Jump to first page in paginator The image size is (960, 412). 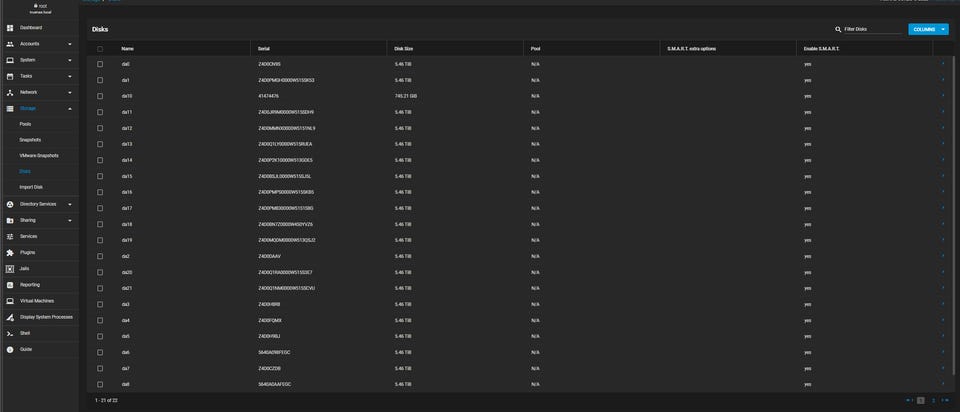(907, 400)
